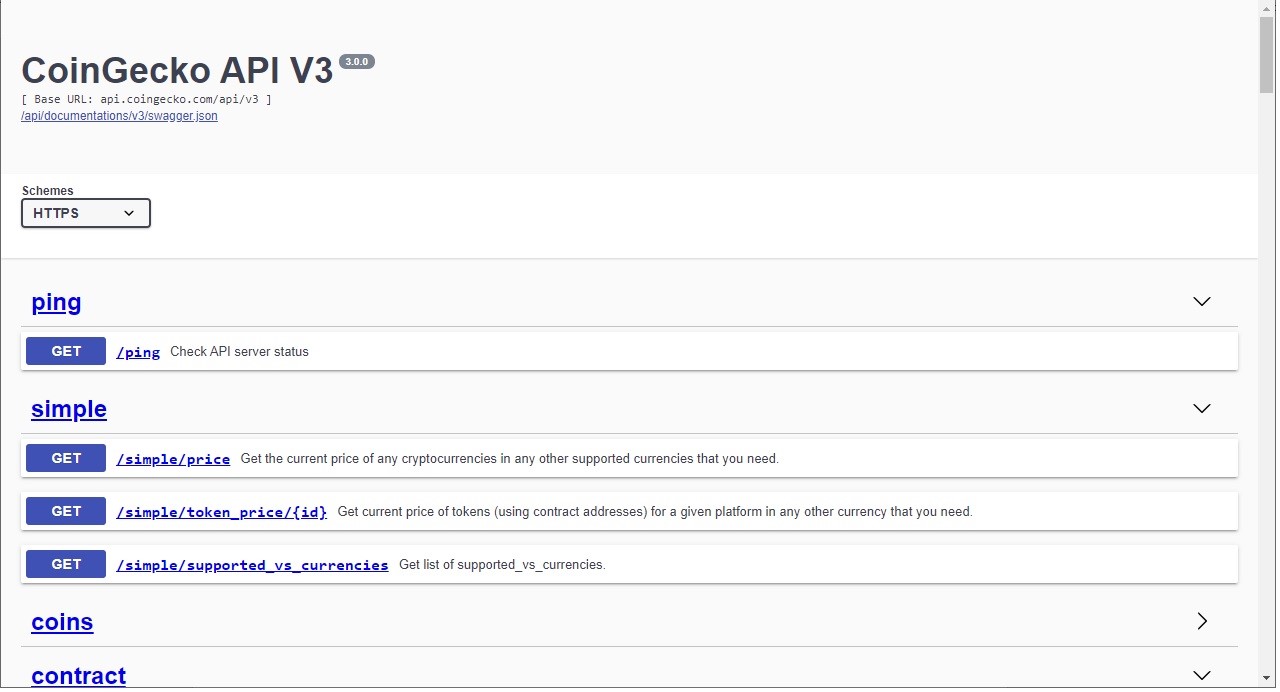Click GET button for /ping endpoint
The height and width of the screenshot is (692, 1280).
[66, 351]
